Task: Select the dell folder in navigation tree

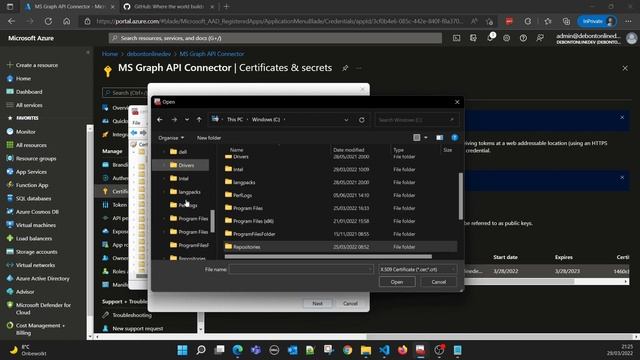Action: (x=182, y=152)
